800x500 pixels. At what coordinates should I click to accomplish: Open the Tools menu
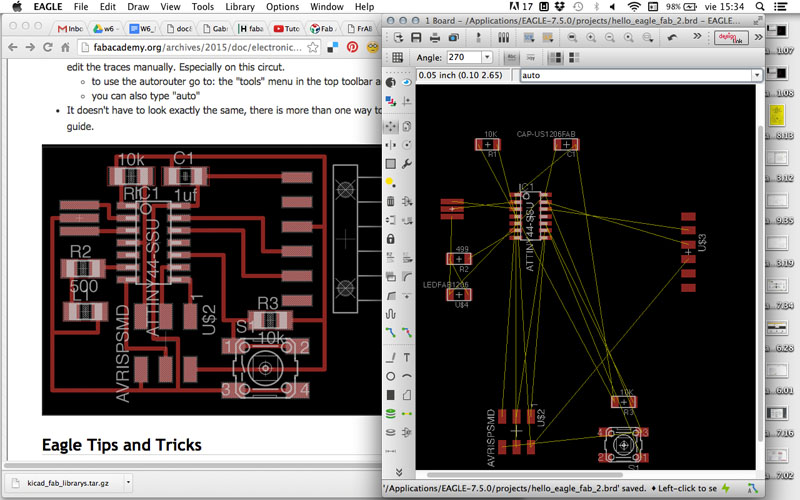(x=203, y=7)
